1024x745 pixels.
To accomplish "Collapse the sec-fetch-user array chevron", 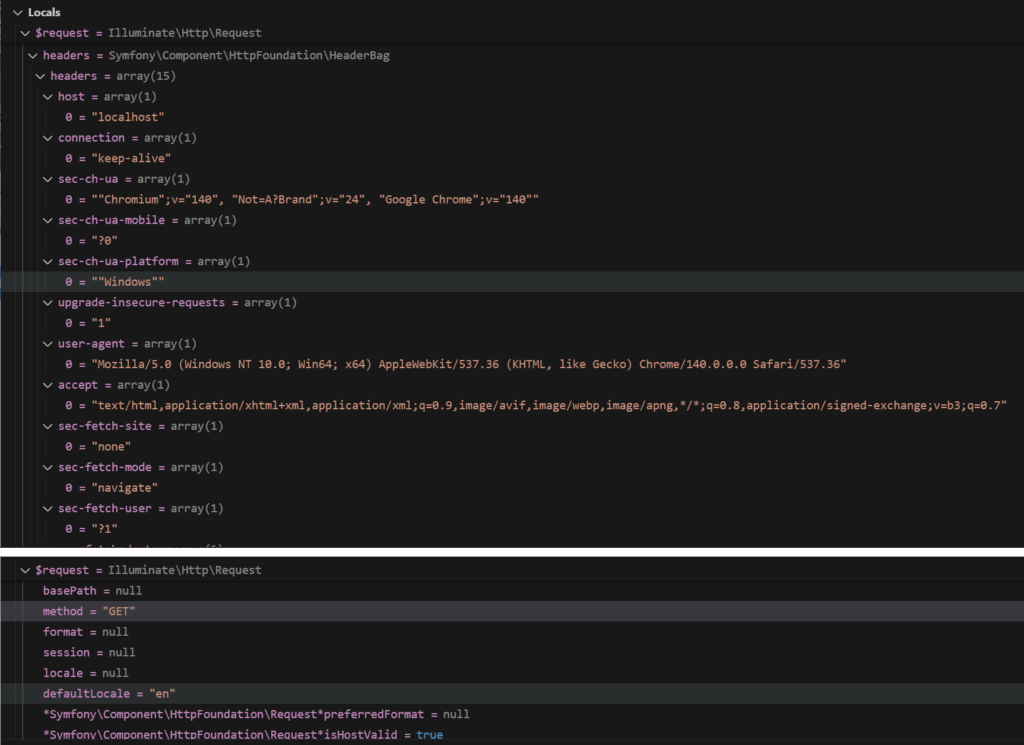I will [48, 508].
